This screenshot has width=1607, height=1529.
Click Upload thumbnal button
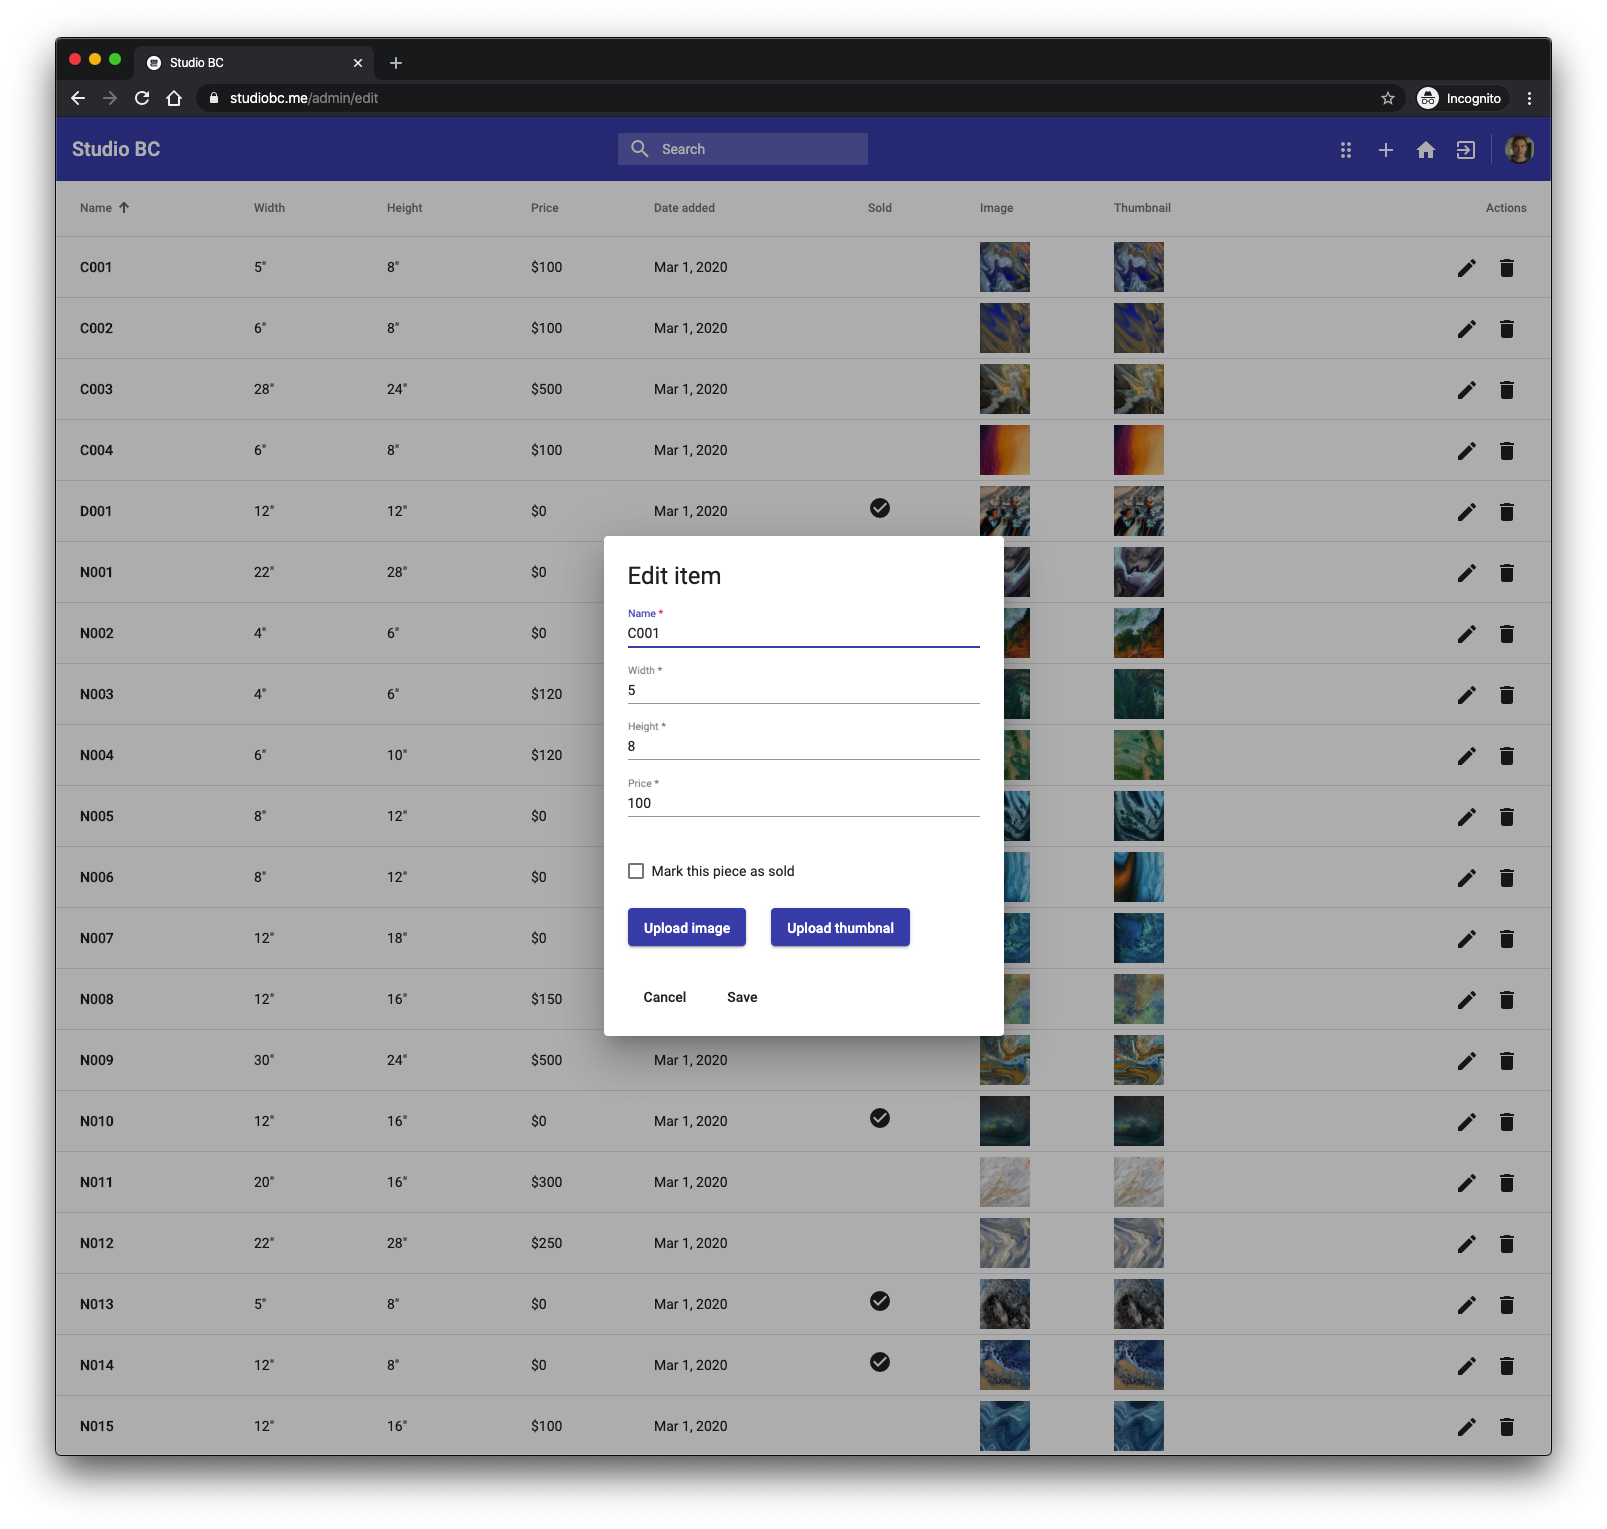coord(840,927)
